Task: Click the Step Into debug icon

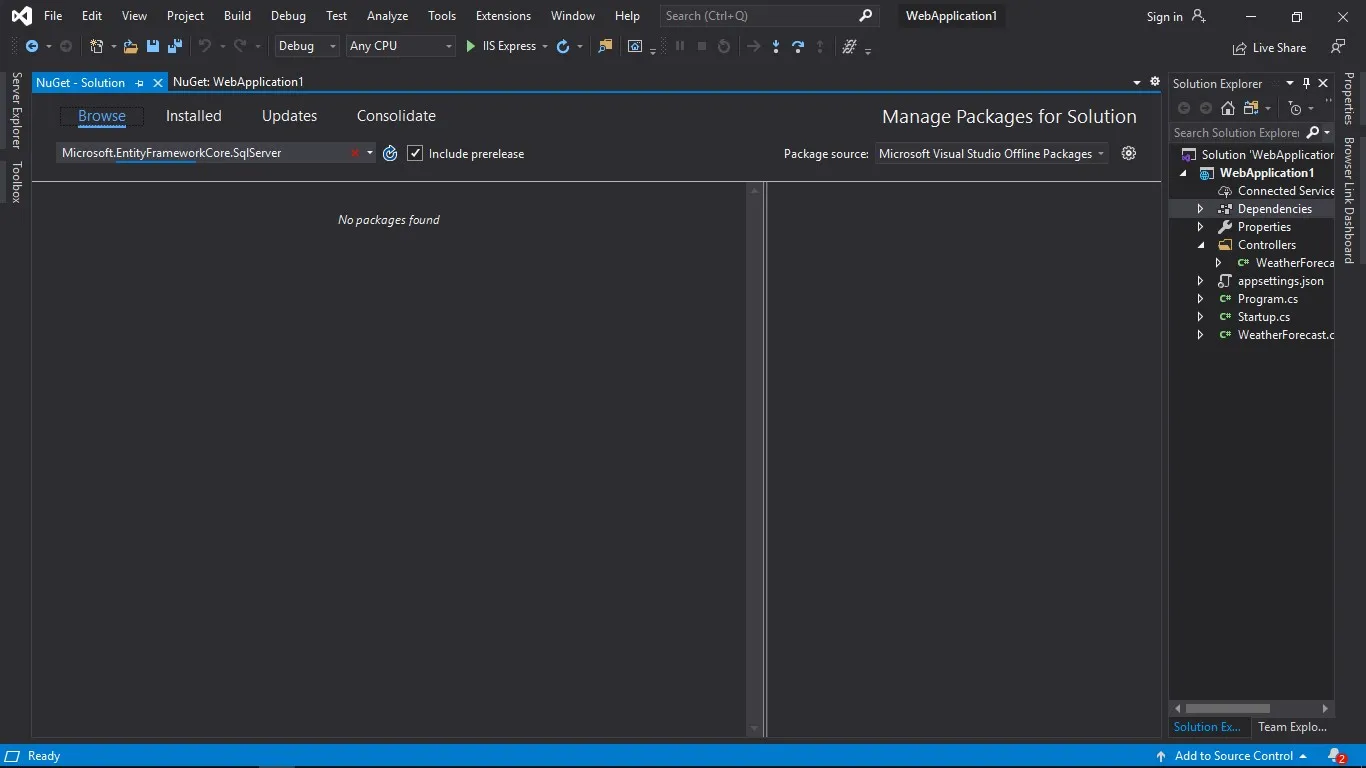Action: tap(776, 46)
